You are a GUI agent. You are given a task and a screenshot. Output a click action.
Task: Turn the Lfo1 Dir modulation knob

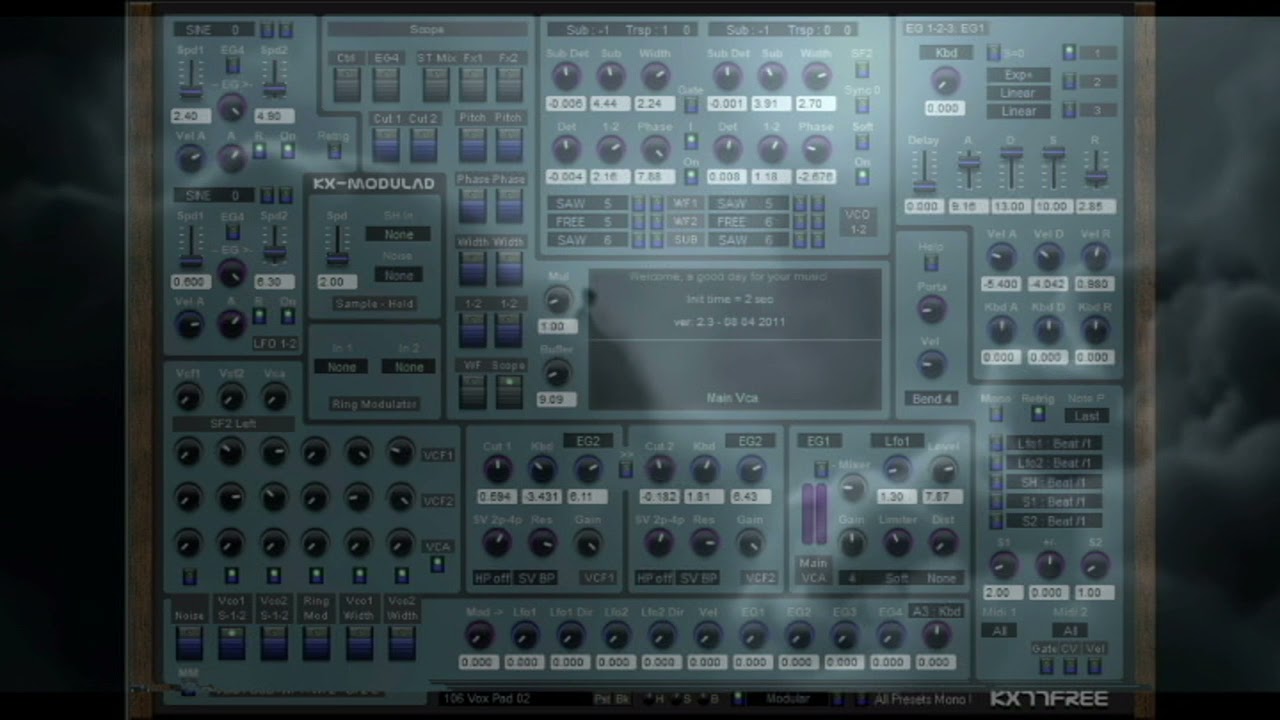pos(571,635)
